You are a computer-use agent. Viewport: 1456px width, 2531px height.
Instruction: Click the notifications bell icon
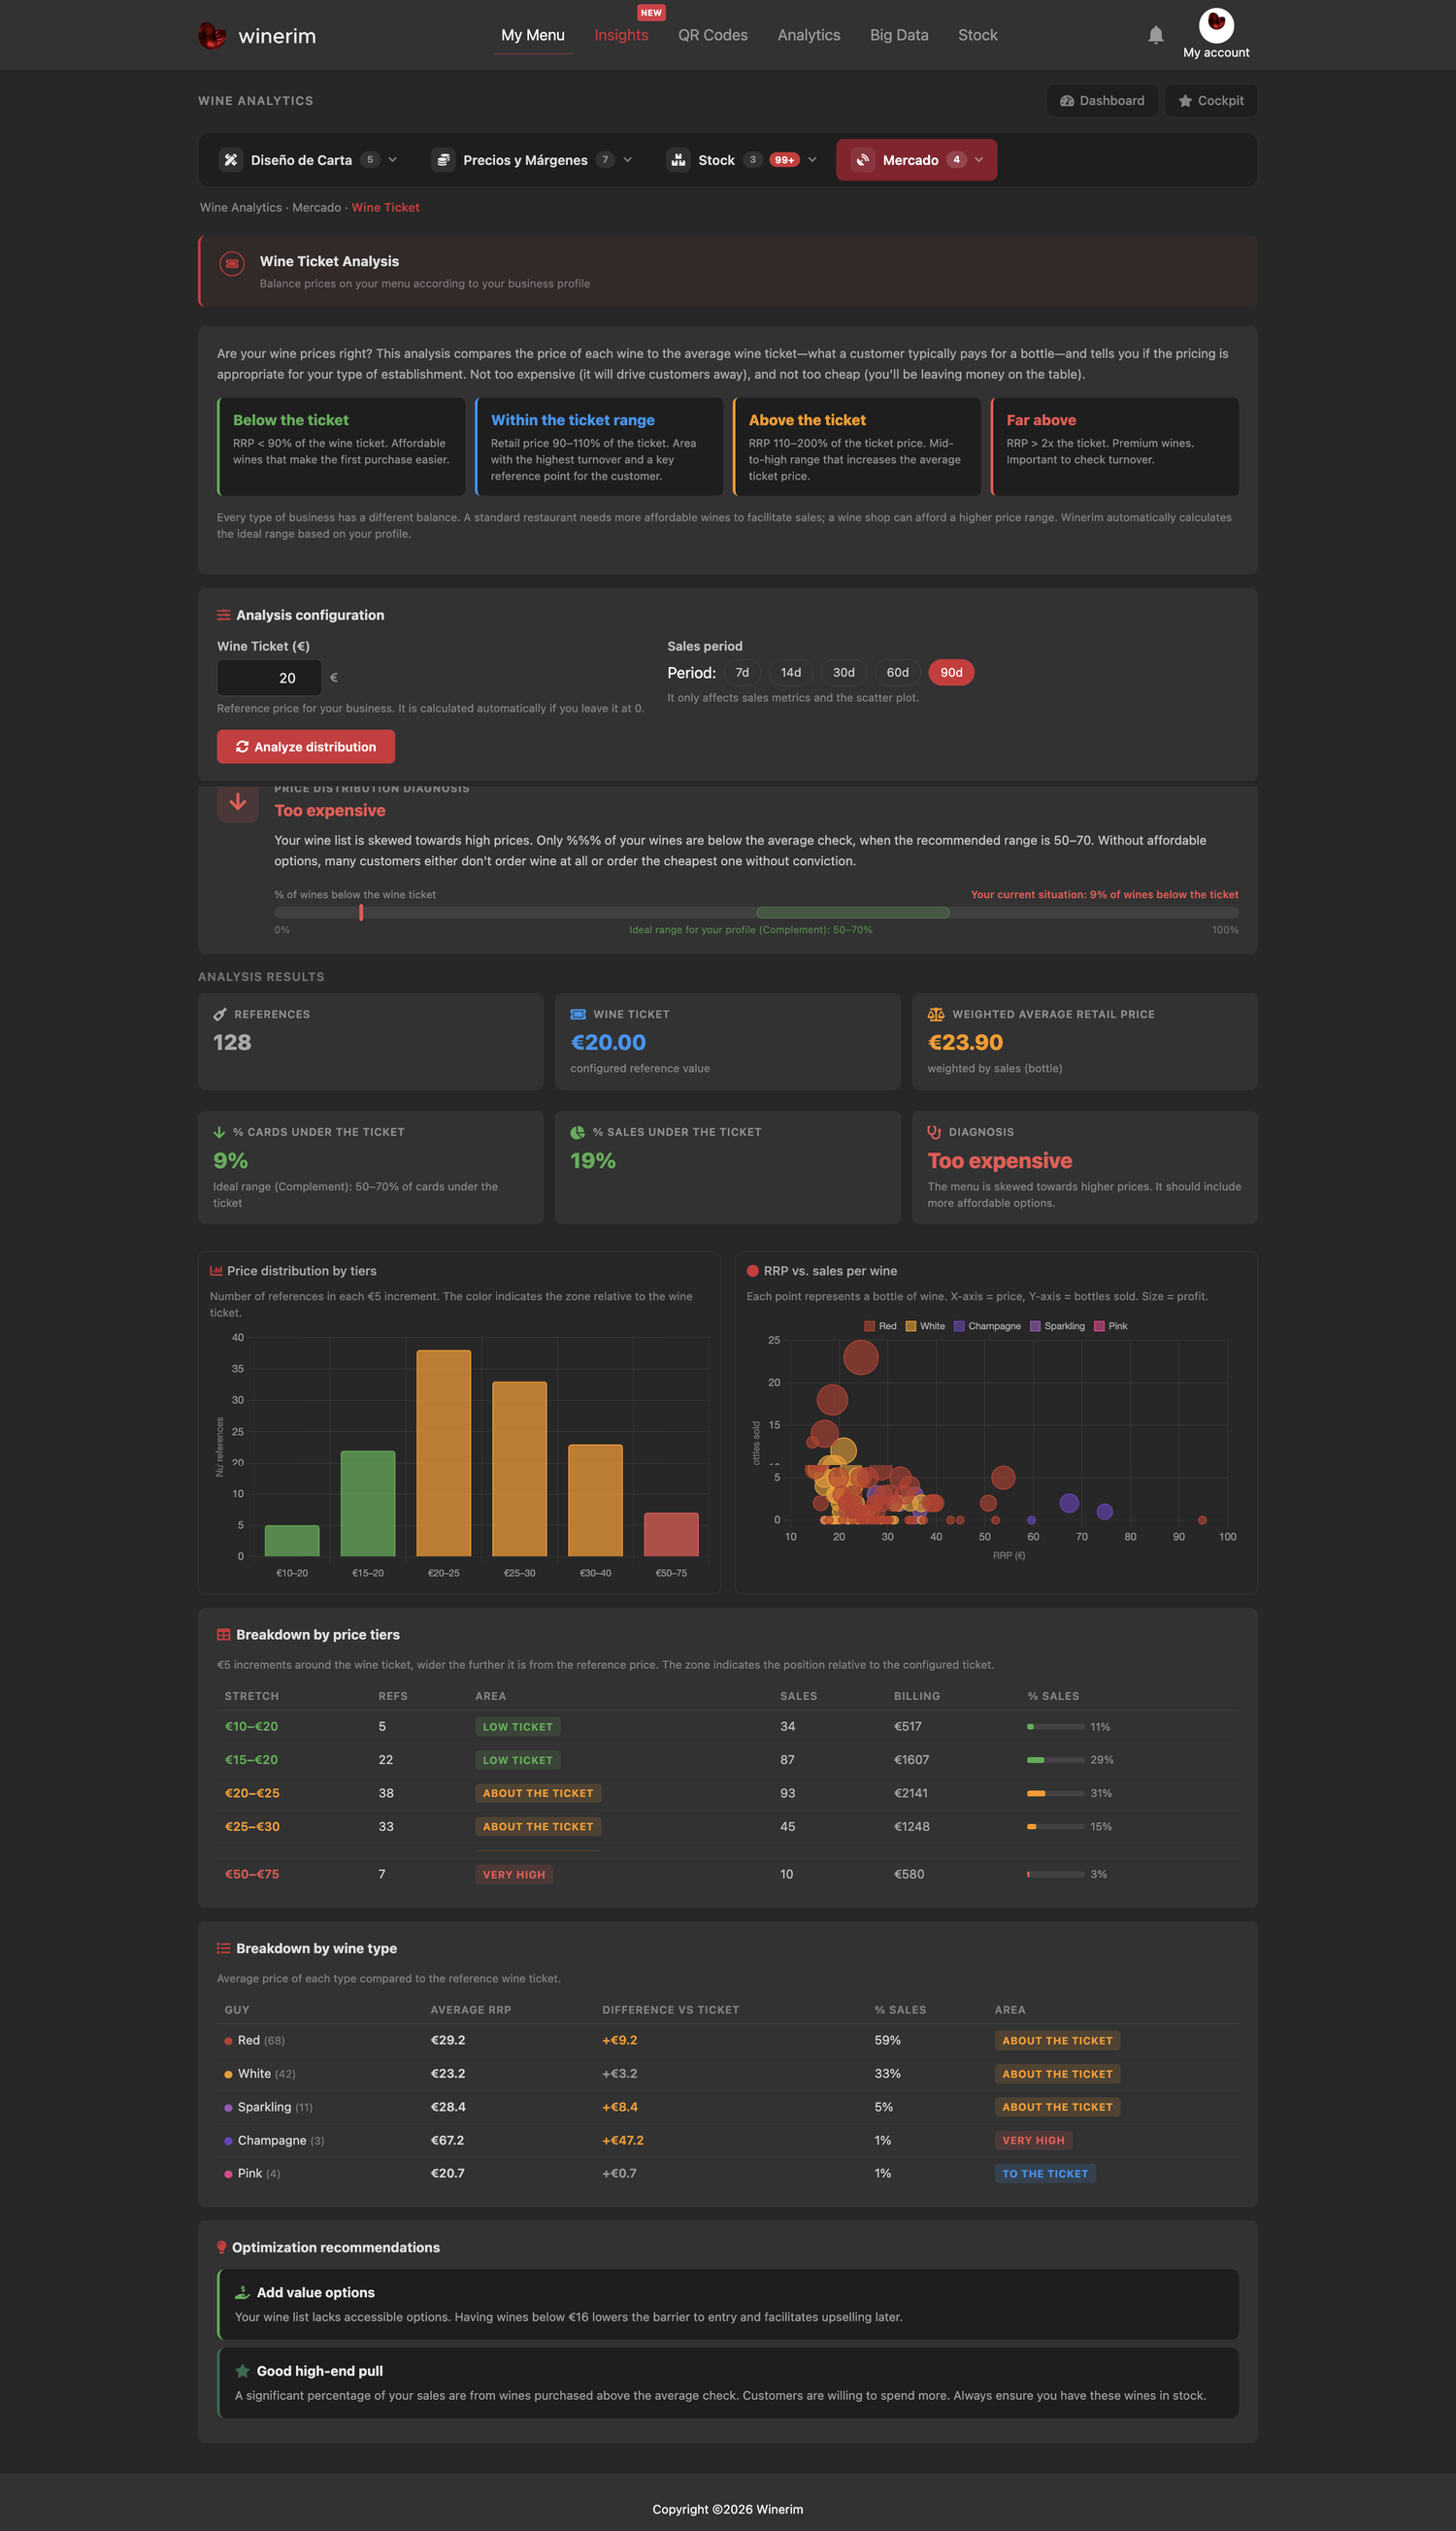click(x=1155, y=35)
